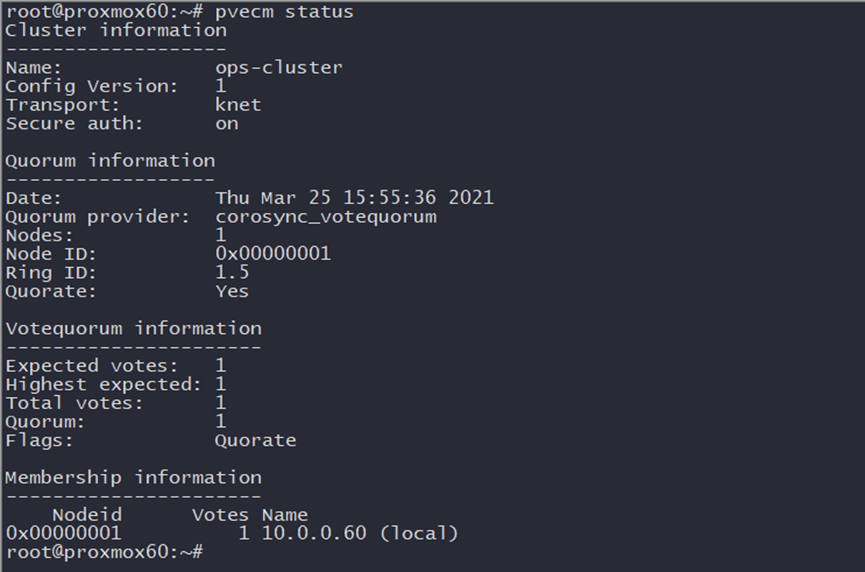
Task: Click the node address '10.0.0.60 (local)'
Action: coord(360,533)
